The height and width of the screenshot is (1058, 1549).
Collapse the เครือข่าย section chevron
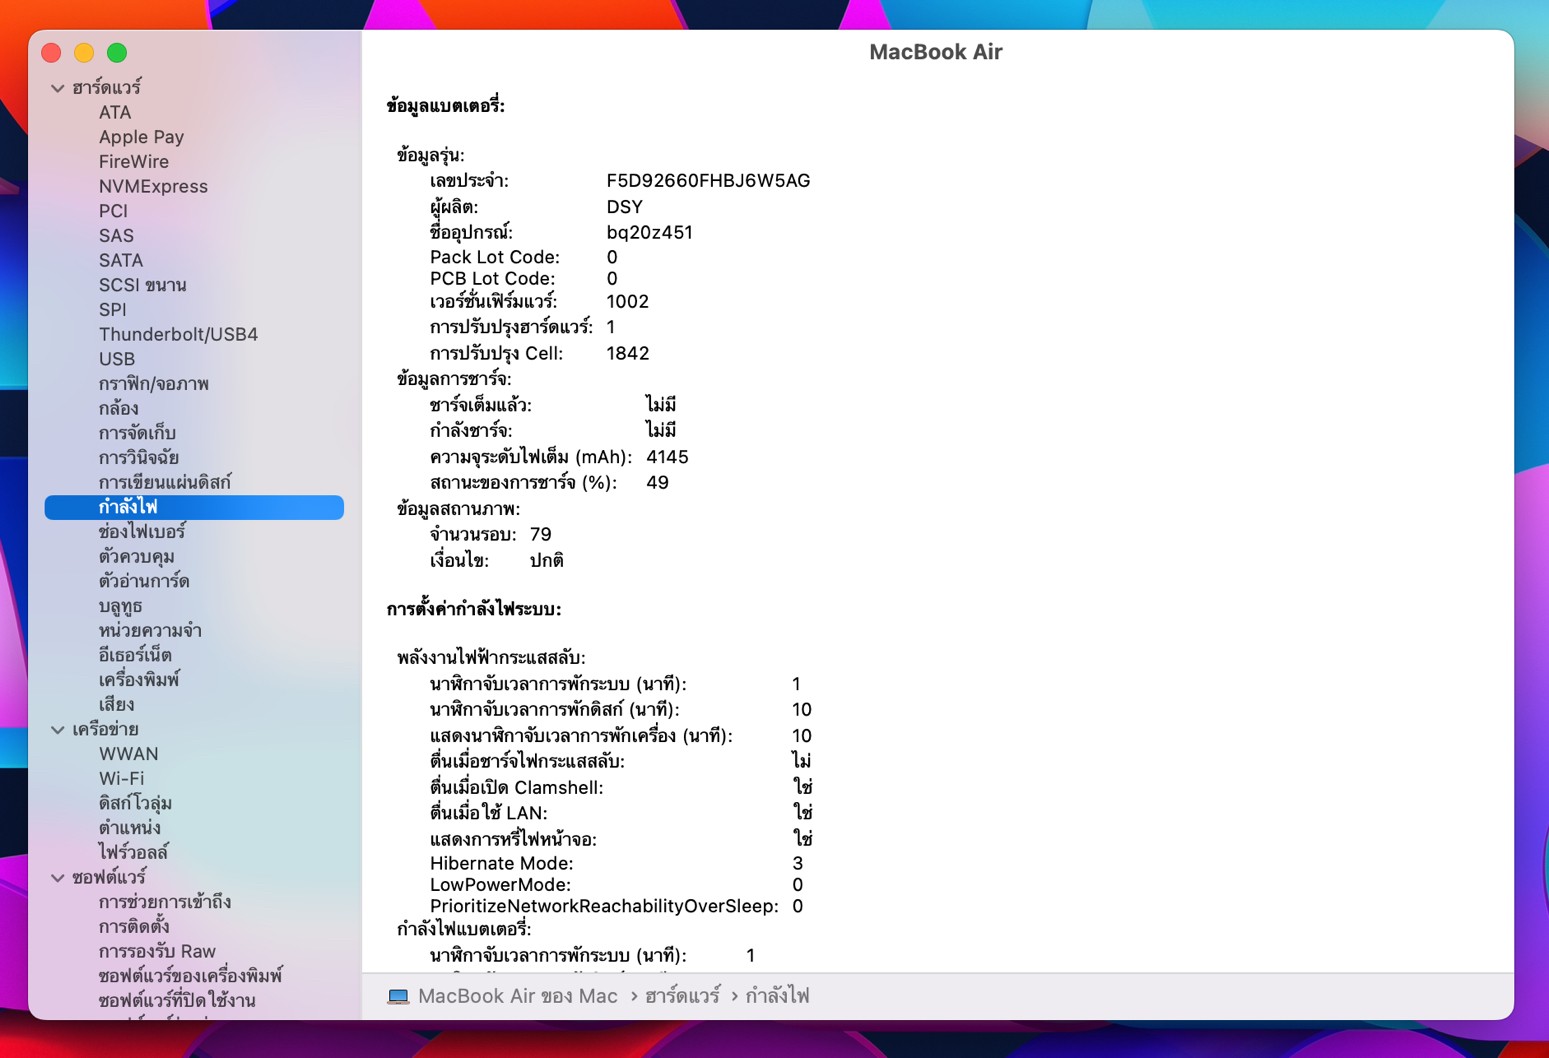coord(58,730)
